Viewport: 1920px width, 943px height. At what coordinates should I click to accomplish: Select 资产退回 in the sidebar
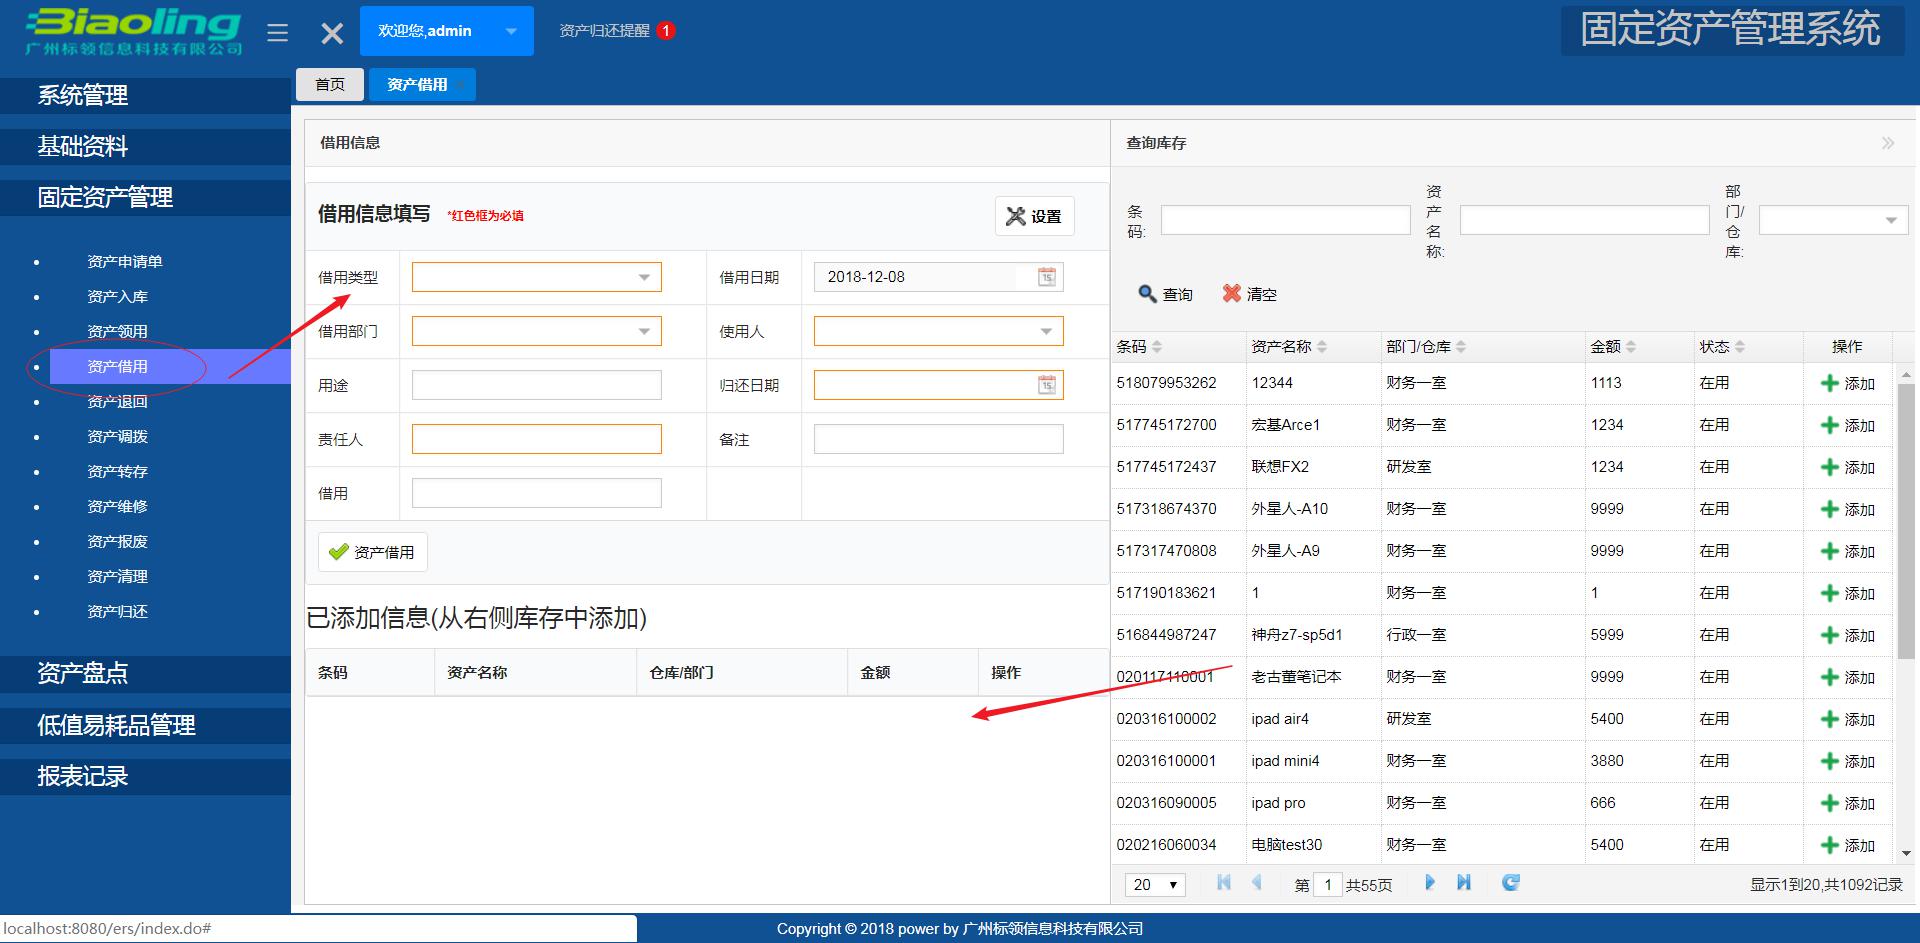pos(117,401)
